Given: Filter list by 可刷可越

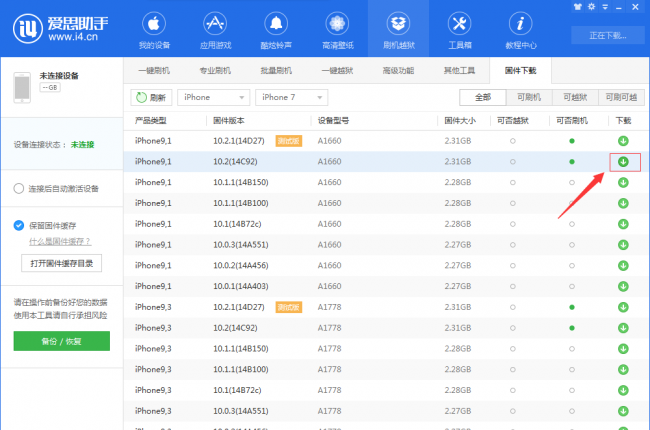Looking at the screenshot, I should pyautogui.click(x=621, y=97).
